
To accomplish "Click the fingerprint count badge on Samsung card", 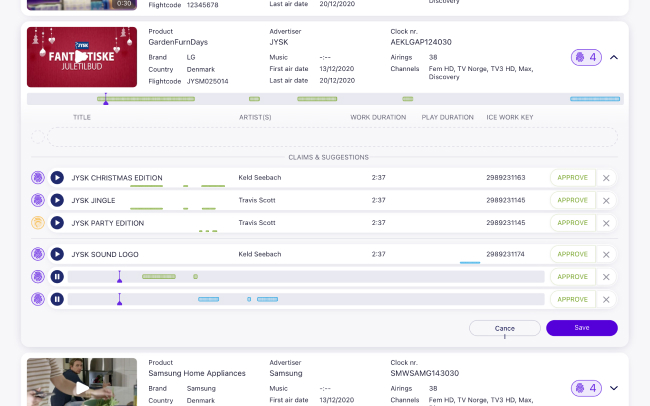I will click(586, 388).
